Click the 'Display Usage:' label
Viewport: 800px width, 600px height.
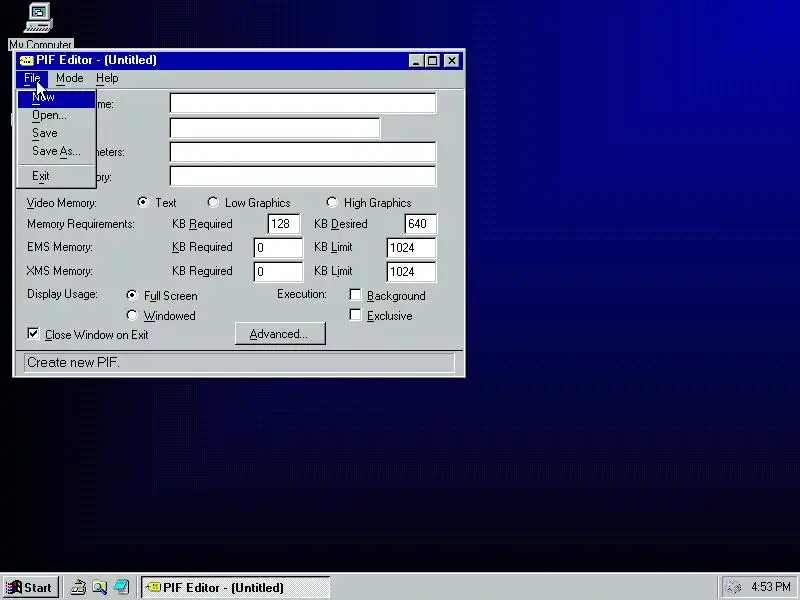coord(62,294)
